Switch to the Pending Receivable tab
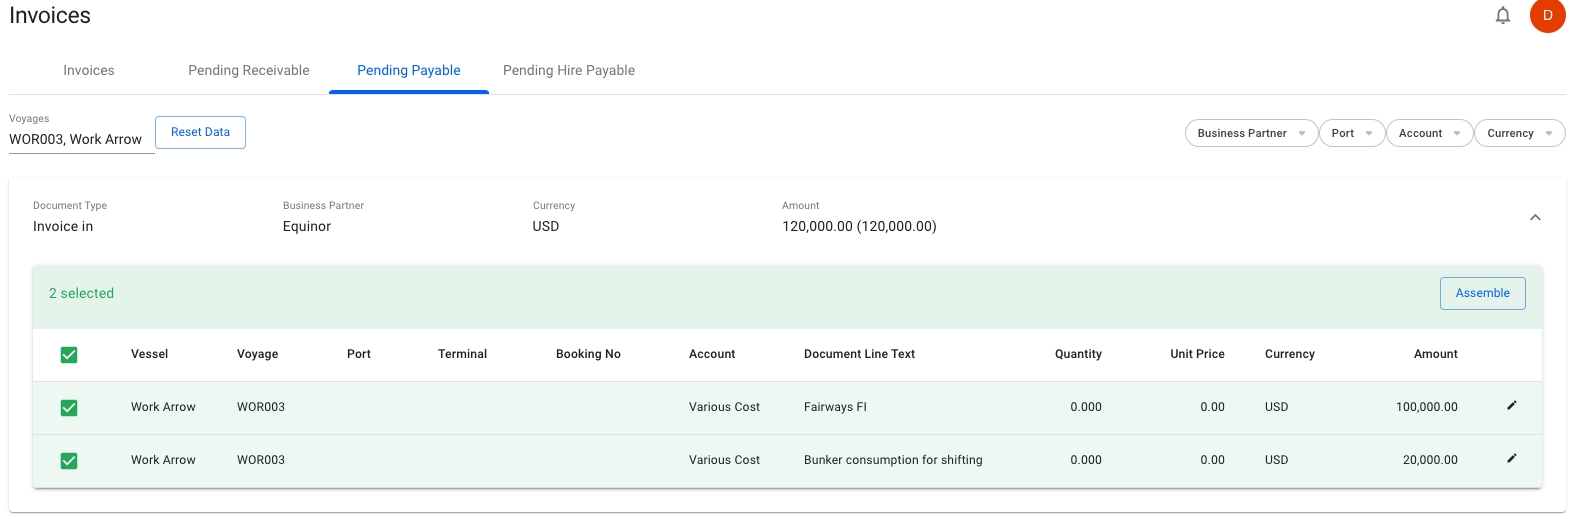Viewport: 1578px width, 529px height. point(249,71)
